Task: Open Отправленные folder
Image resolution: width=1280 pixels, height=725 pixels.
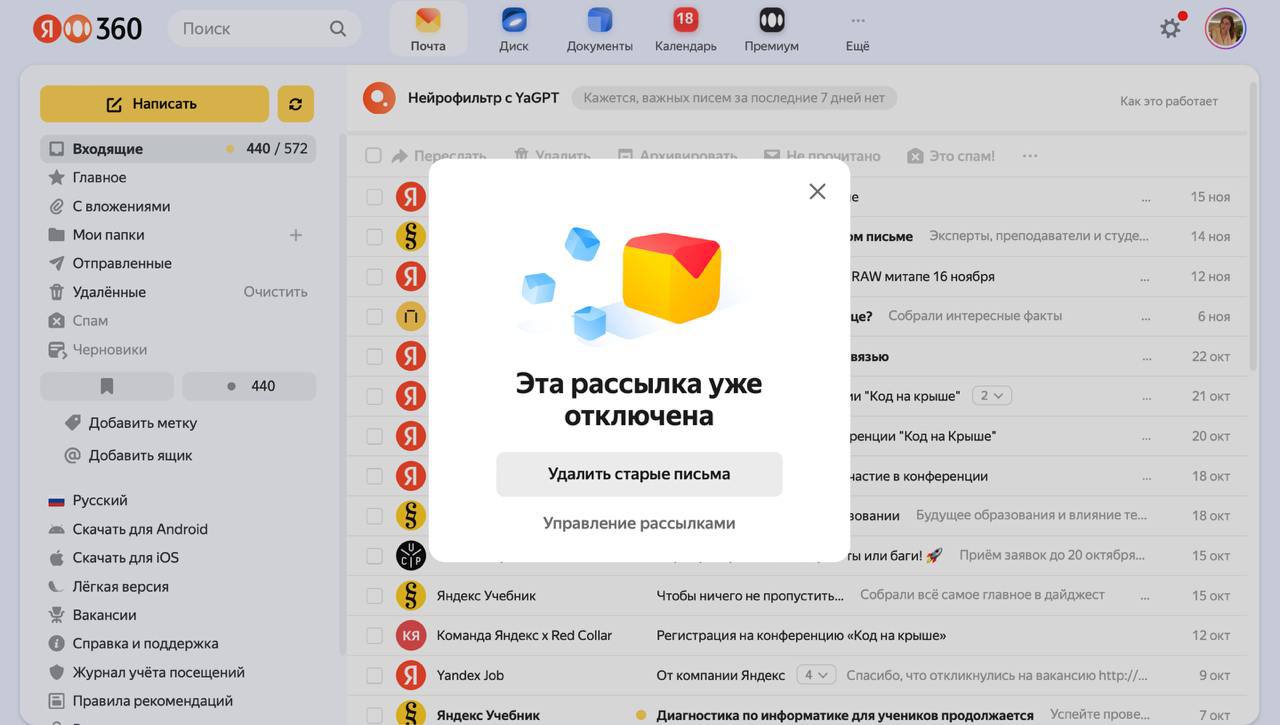Action: (122, 263)
